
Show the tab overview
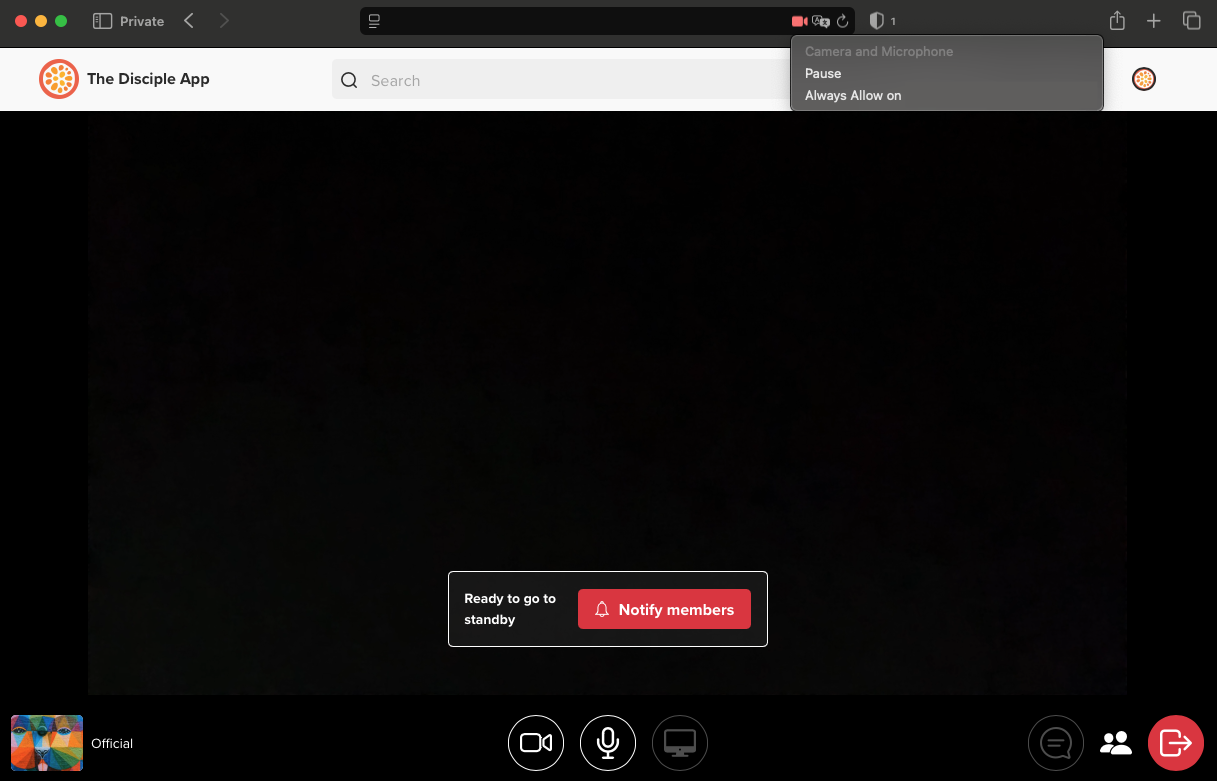point(1191,20)
